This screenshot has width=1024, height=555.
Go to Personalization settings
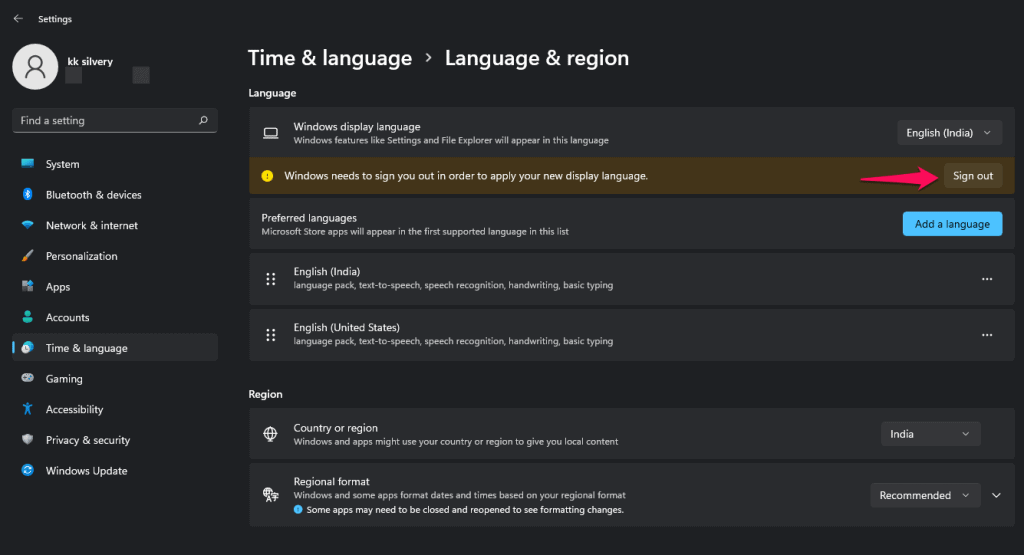(81, 256)
